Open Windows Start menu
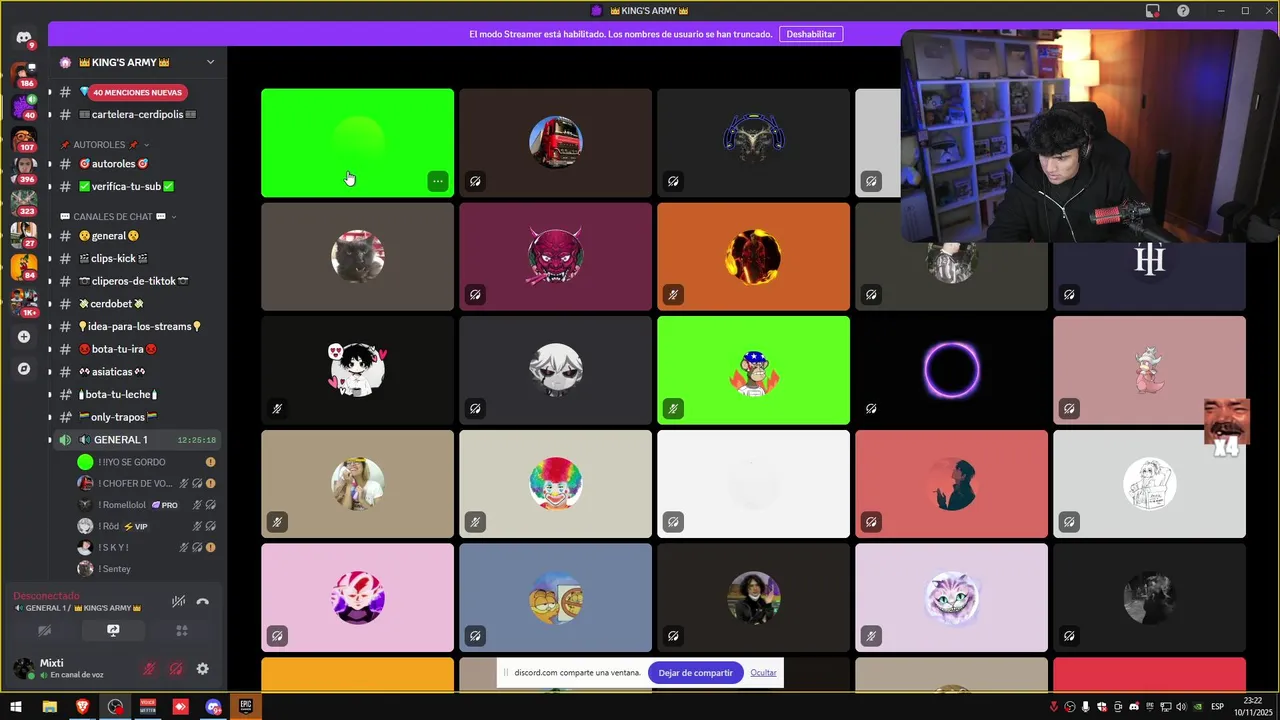The image size is (1280, 720). (x=16, y=707)
